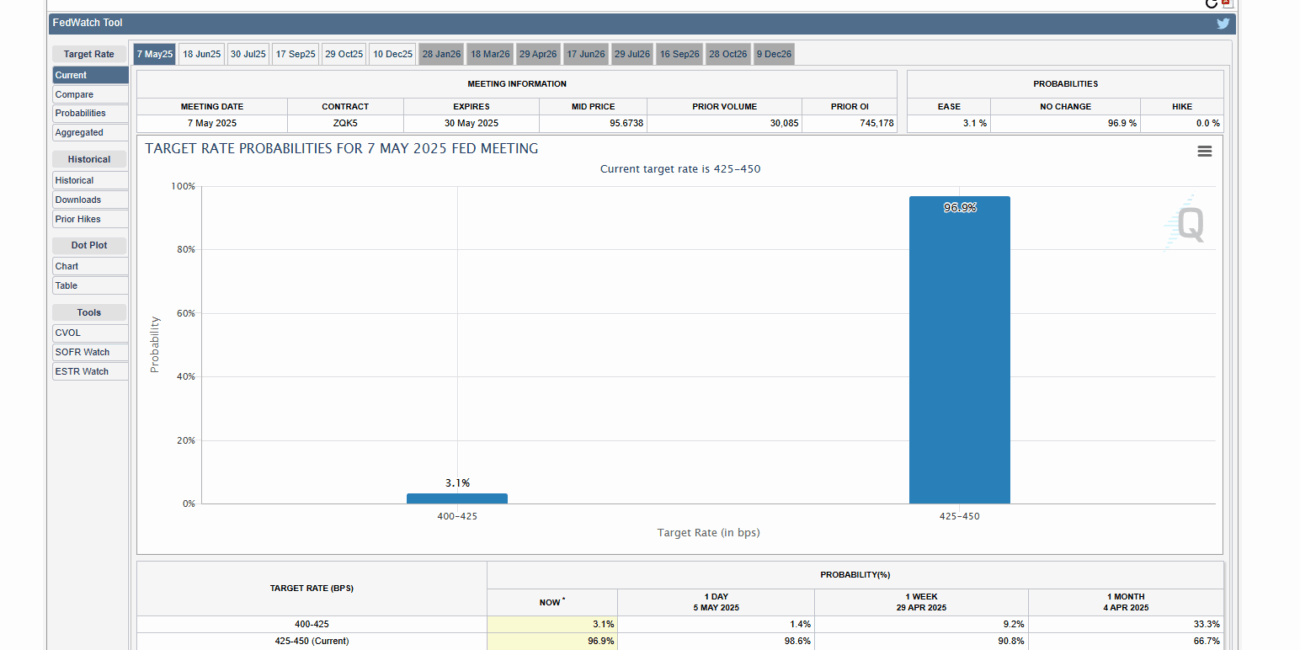This screenshot has height=650, width=1300.
Task: Click the 66.7% one-month probability cell
Action: [x=1126, y=641]
